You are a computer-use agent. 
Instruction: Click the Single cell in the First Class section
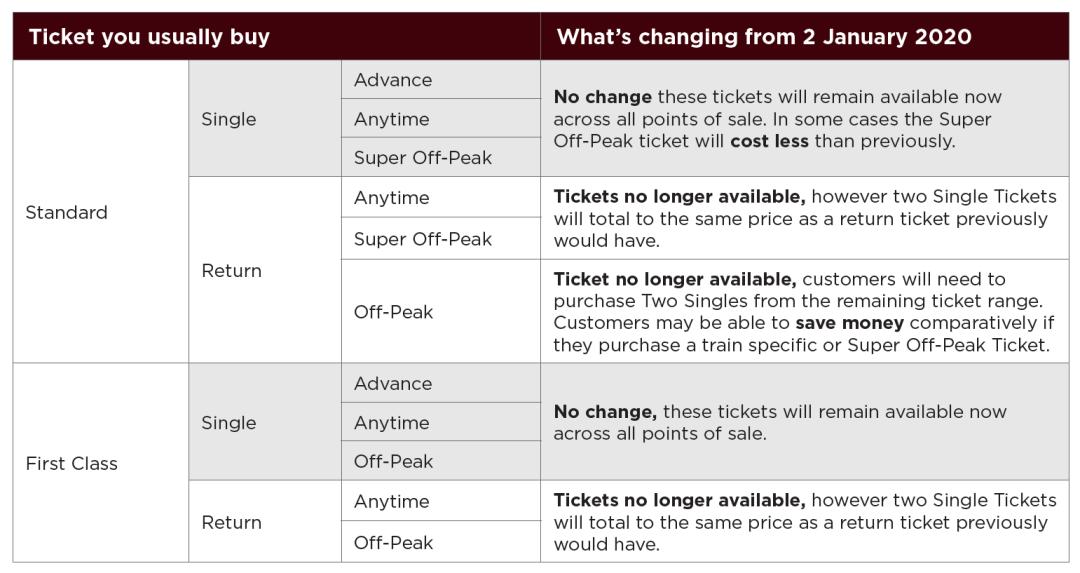(228, 423)
